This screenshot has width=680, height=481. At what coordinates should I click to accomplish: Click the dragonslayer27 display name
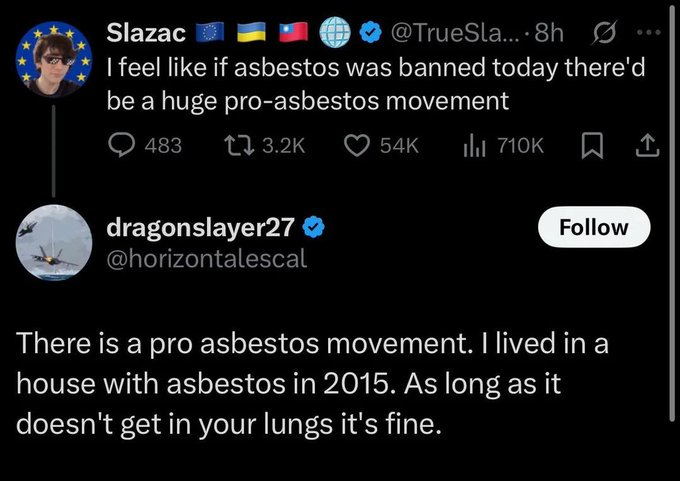point(200,228)
